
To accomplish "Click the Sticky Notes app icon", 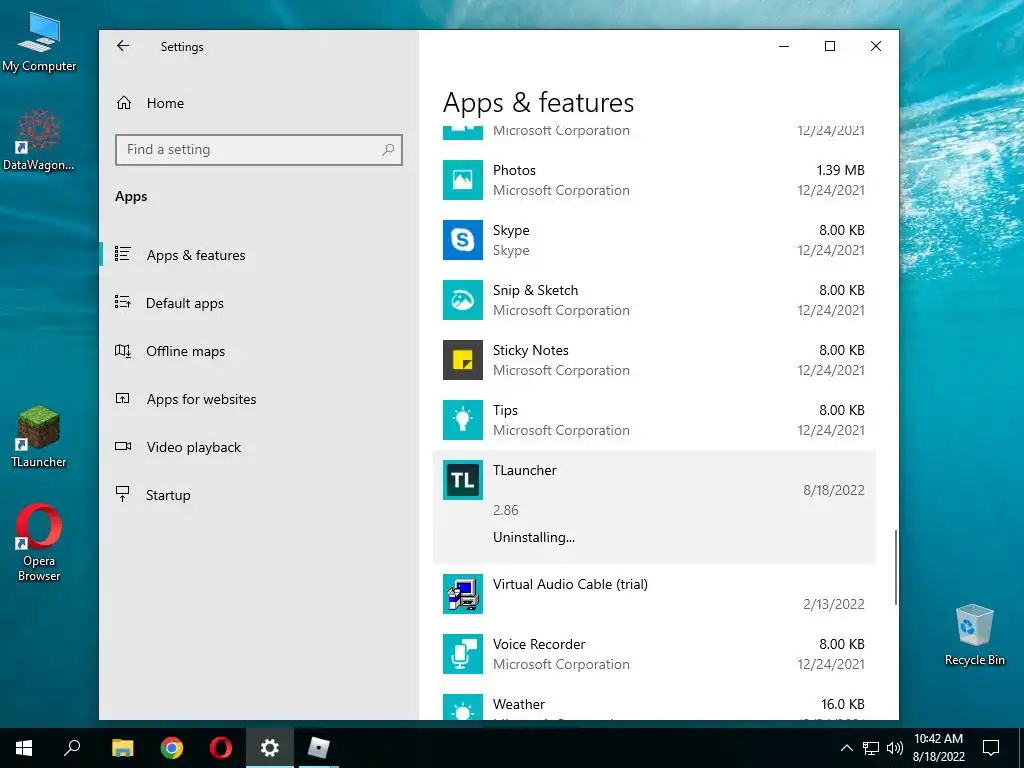I will tap(462, 360).
